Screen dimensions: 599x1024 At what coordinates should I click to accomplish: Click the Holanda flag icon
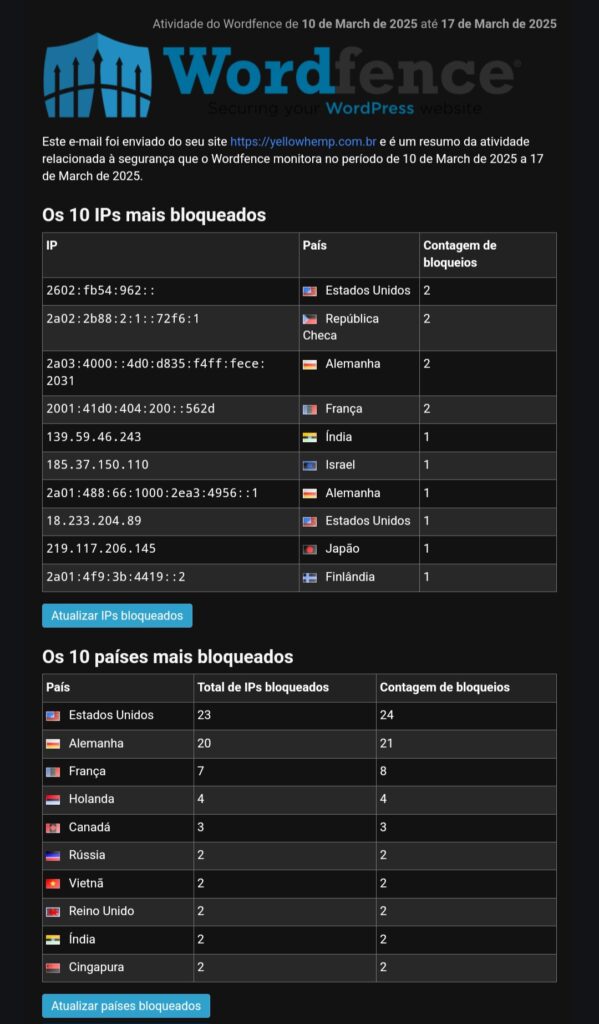point(53,800)
